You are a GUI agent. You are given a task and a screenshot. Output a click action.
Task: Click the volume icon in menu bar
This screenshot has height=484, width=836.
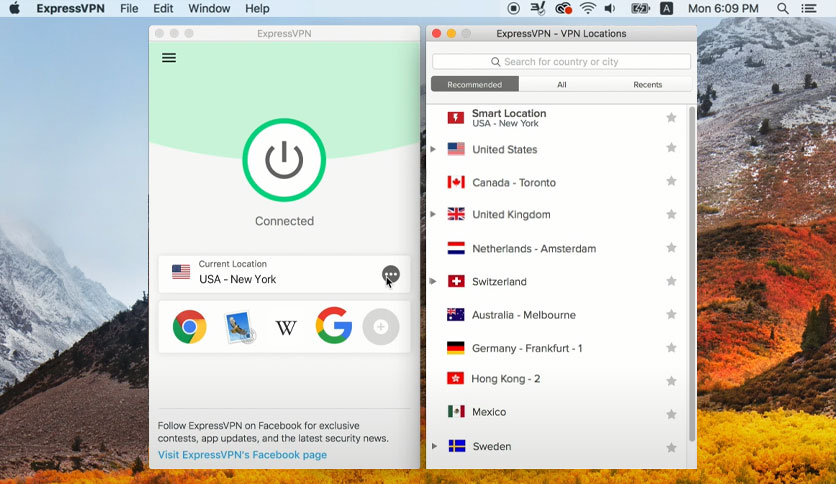pyautogui.click(x=610, y=8)
